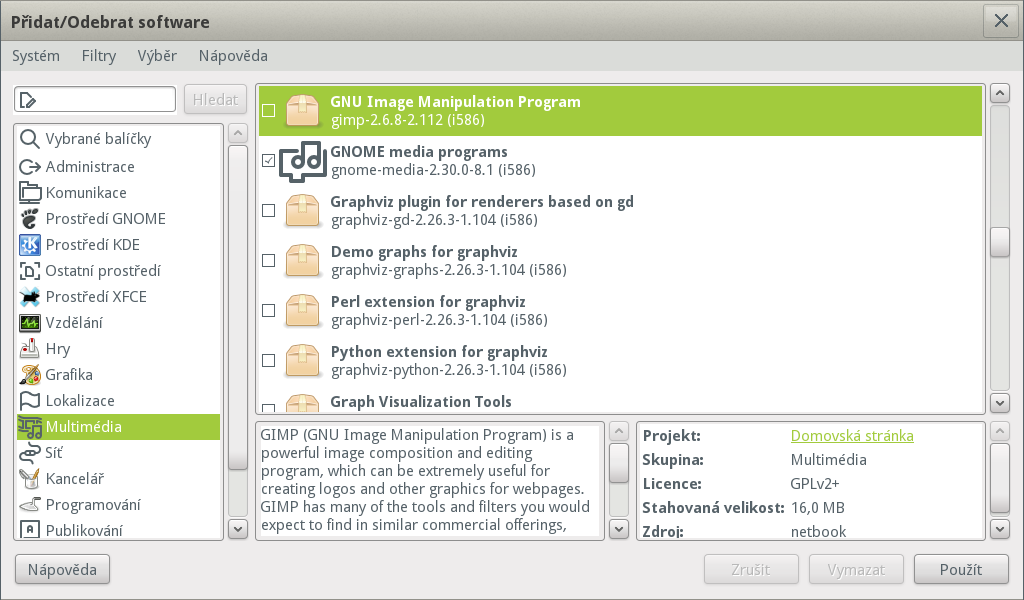
Task: Select the Publikování category icon
Action: coord(29,529)
